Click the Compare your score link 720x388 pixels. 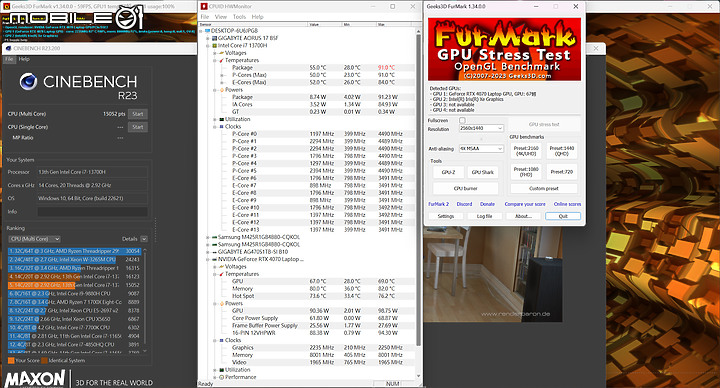[x=525, y=204]
